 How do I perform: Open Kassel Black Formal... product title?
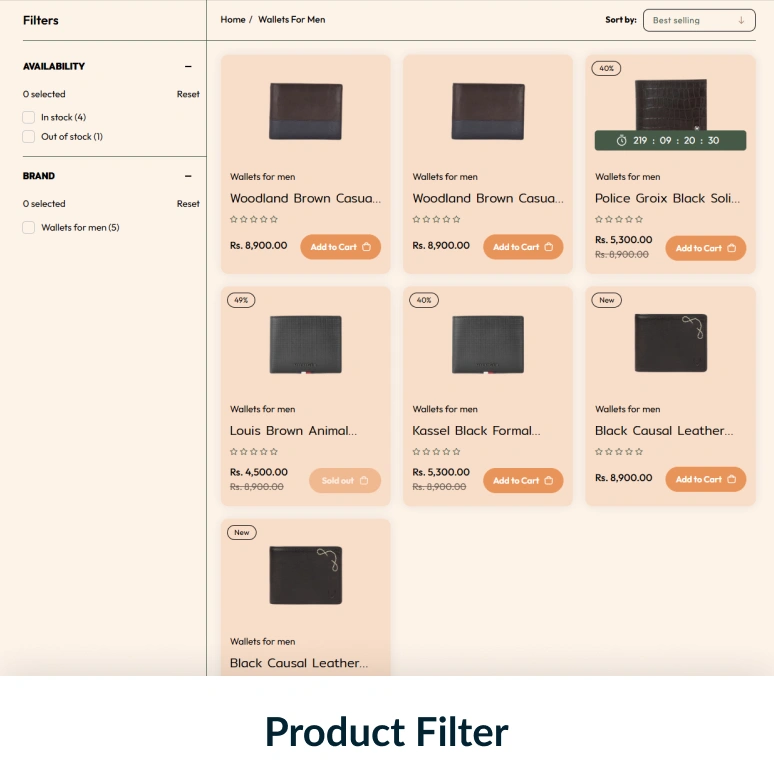[476, 430]
